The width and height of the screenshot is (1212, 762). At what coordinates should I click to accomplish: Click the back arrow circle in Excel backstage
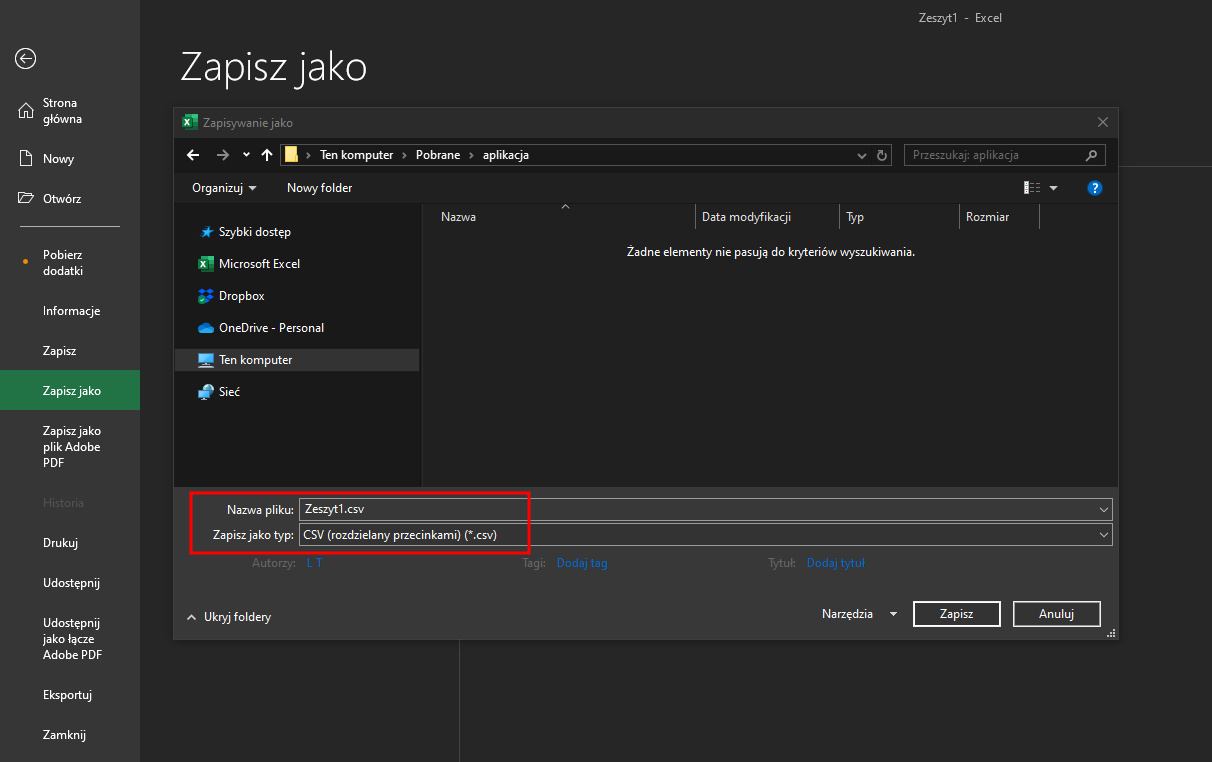[26, 59]
